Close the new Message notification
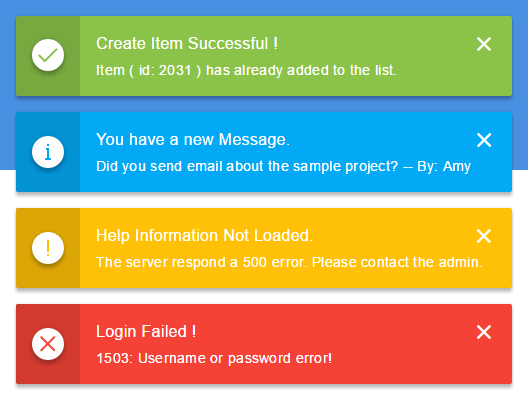528x408 pixels. click(x=484, y=140)
